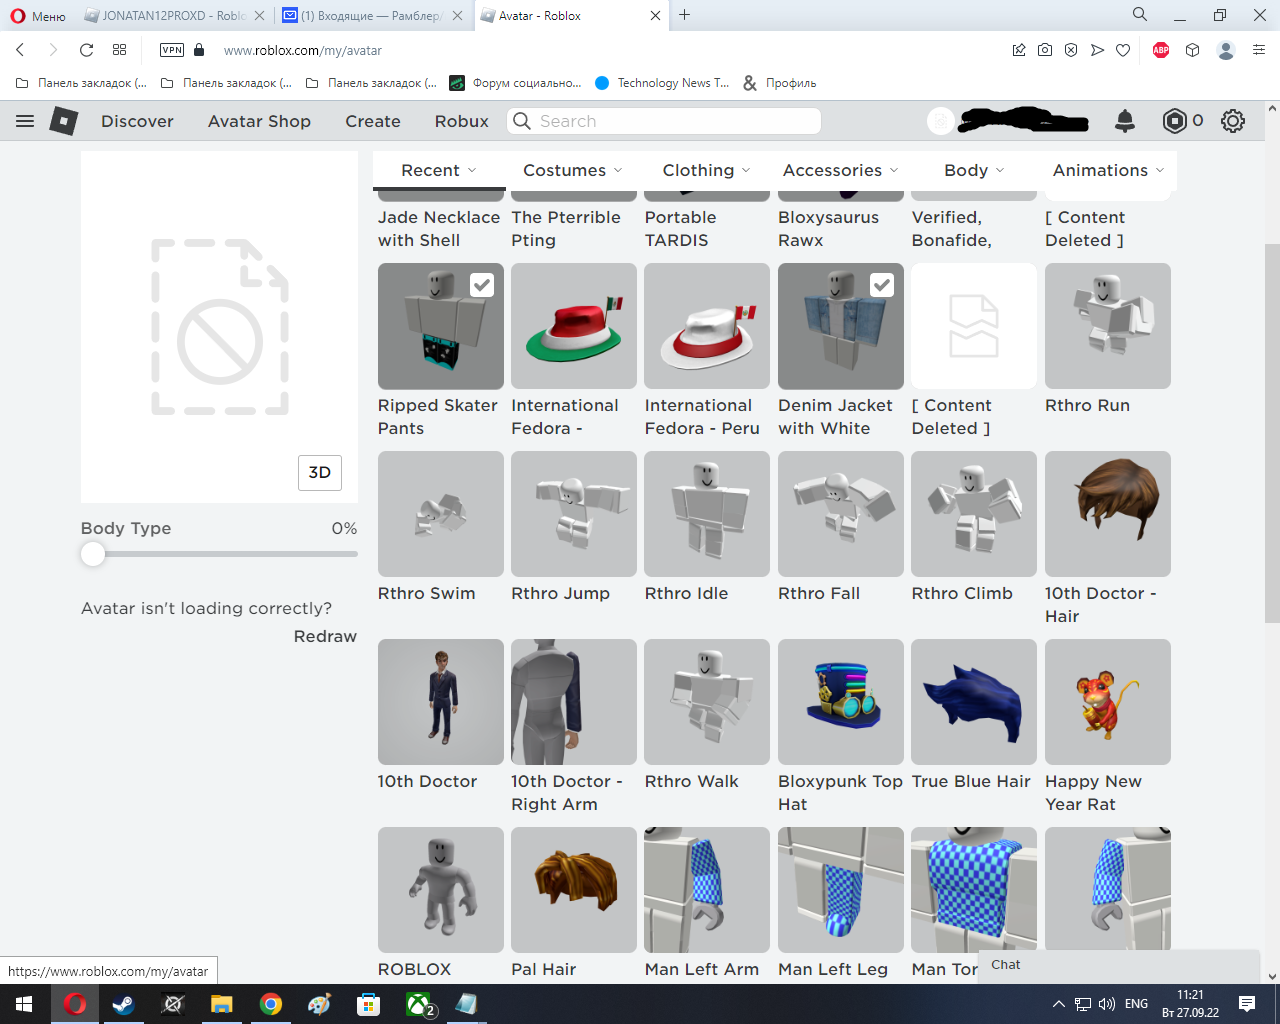Select the True Blue Hair thumbnail
Viewport: 1280px width, 1024px height.
[x=974, y=702]
